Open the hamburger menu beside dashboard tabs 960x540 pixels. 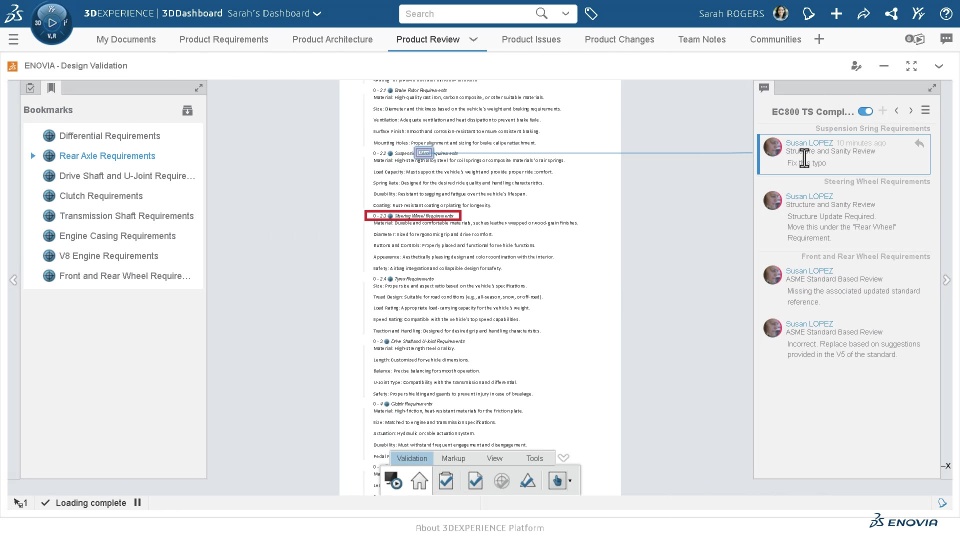pyautogui.click(x=13, y=40)
